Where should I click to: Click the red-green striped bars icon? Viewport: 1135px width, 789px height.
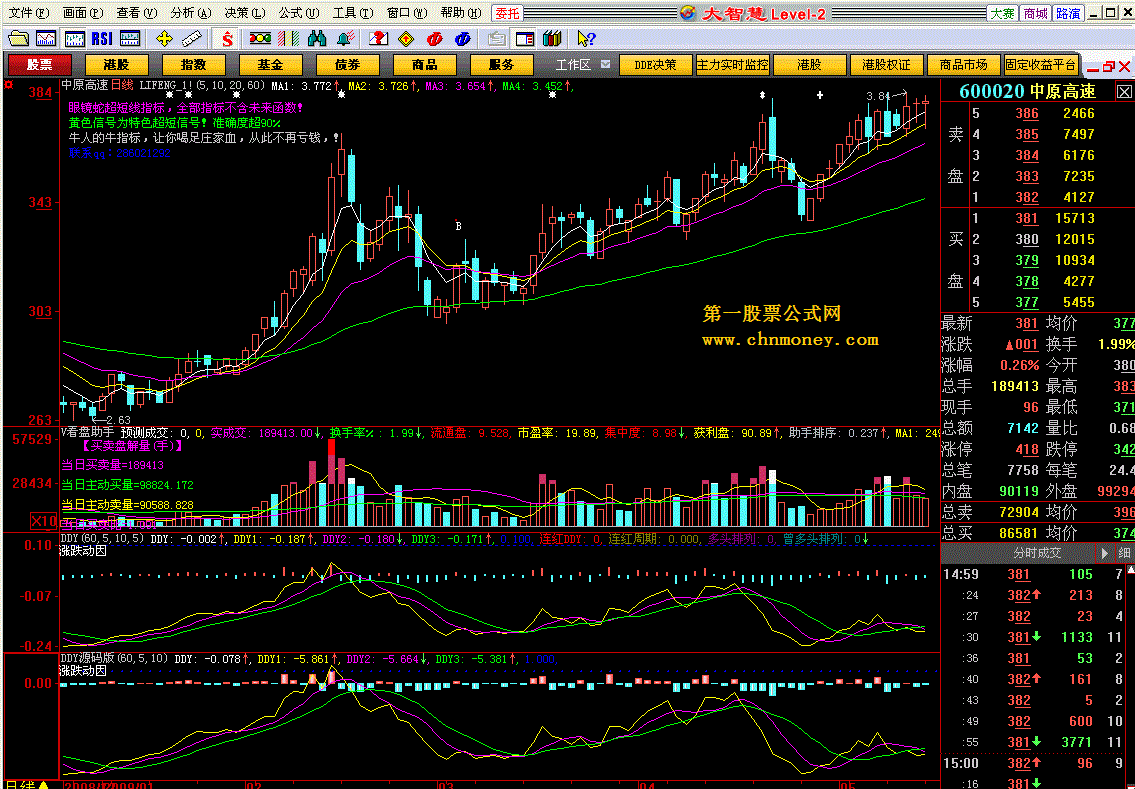point(289,38)
